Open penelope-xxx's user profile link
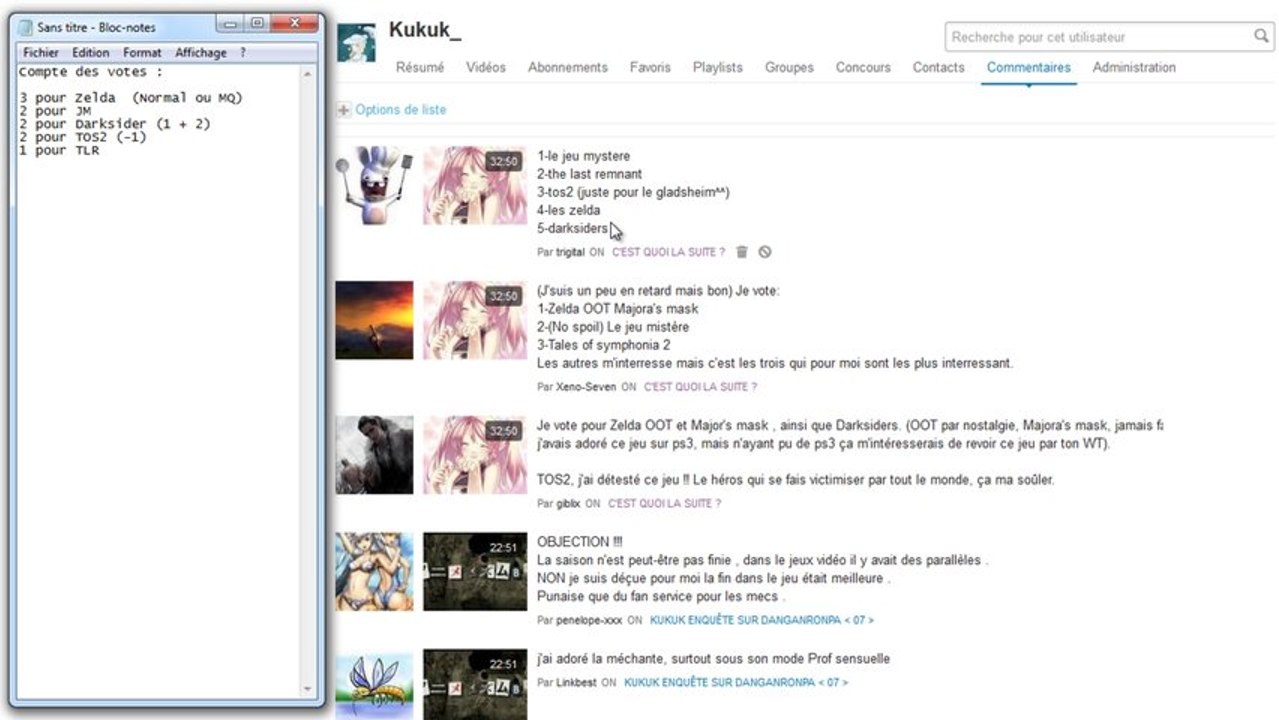This screenshot has width=1279, height=720. [x=589, y=621]
